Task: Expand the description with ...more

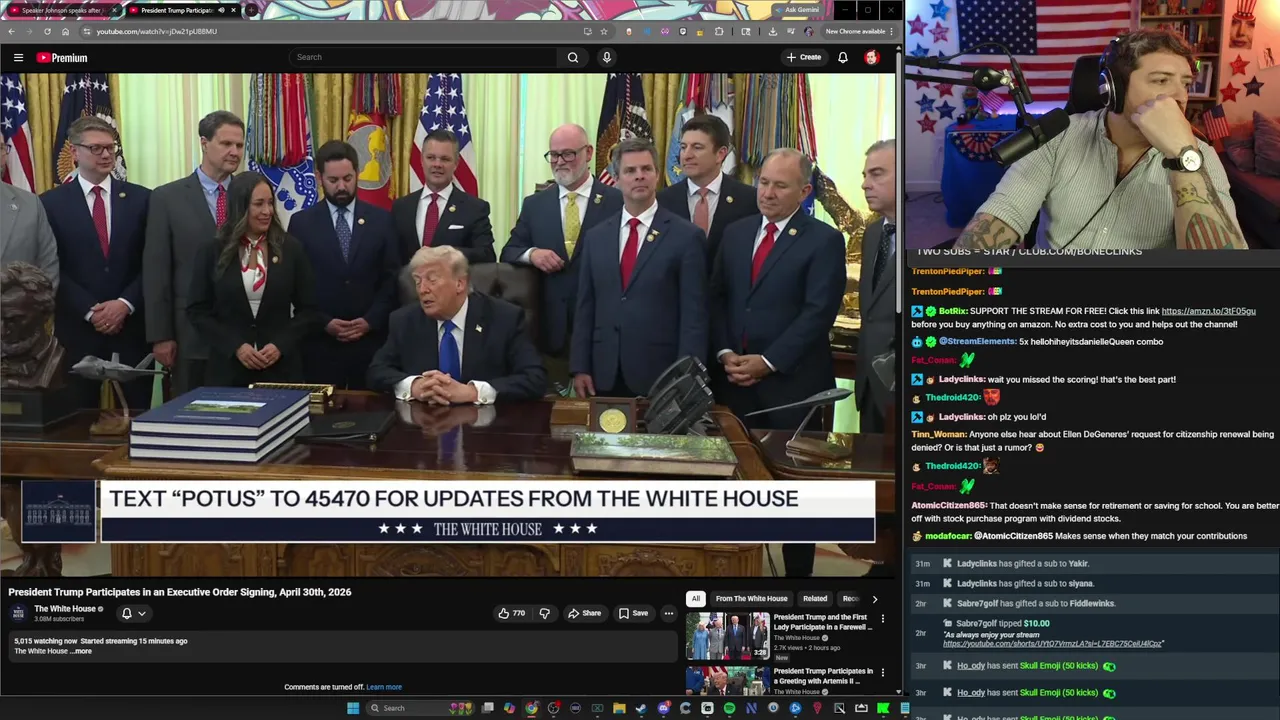Action: tap(83, 651)
